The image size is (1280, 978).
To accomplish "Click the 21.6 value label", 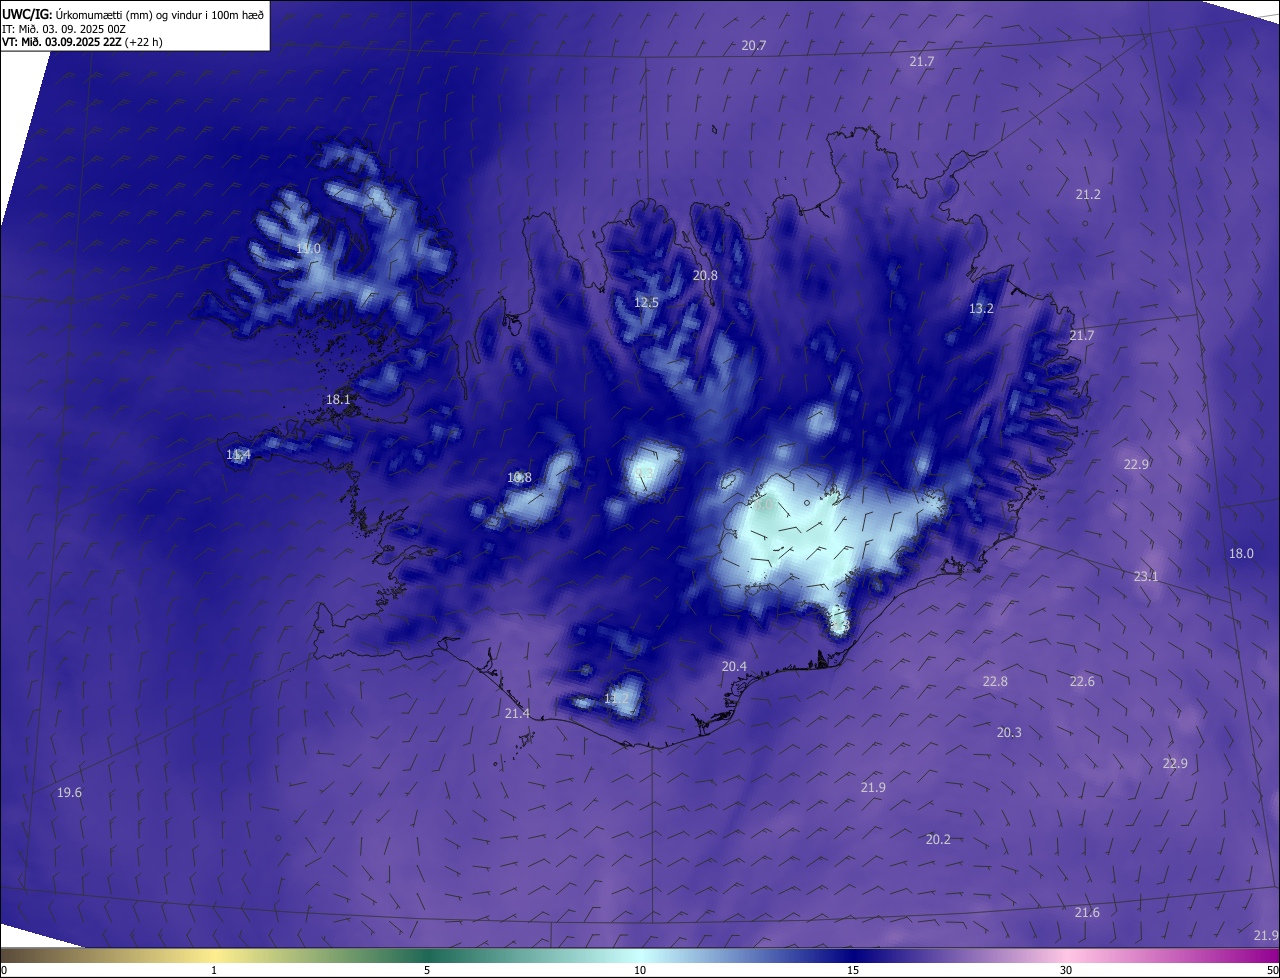I will pyautogui.click(x=1087, y=912).
